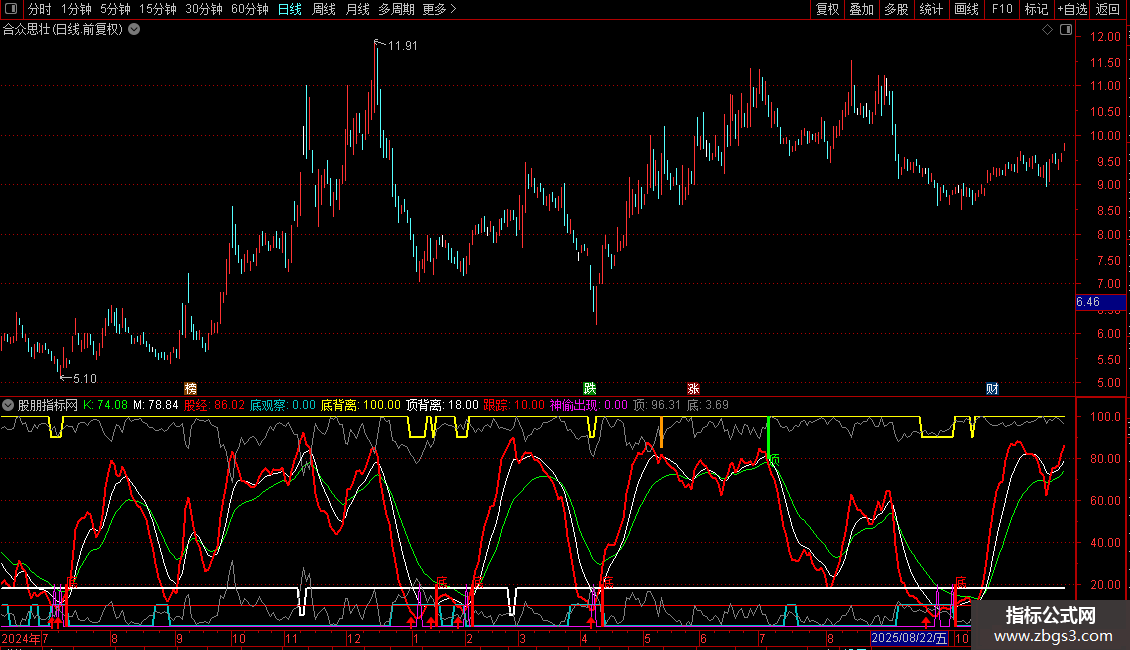1130x650 pixels.
Task: Click the 11.91 high price label
Action: point(402,46)
